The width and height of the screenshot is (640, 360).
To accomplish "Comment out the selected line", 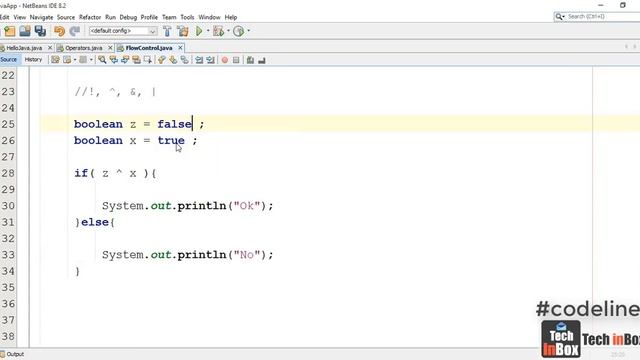I will click(x=250, y=60).
